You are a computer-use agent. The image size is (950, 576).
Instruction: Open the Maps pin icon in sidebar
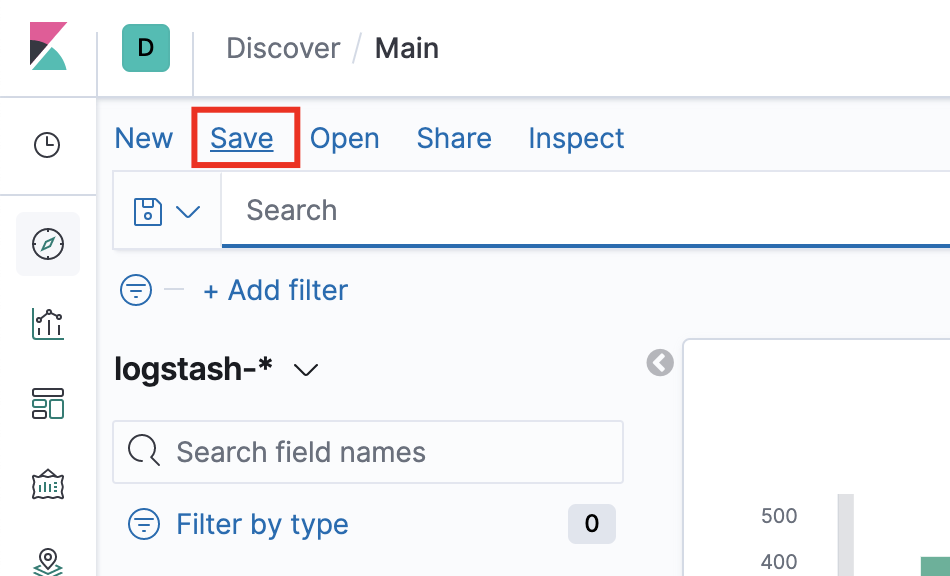point(48,560)
